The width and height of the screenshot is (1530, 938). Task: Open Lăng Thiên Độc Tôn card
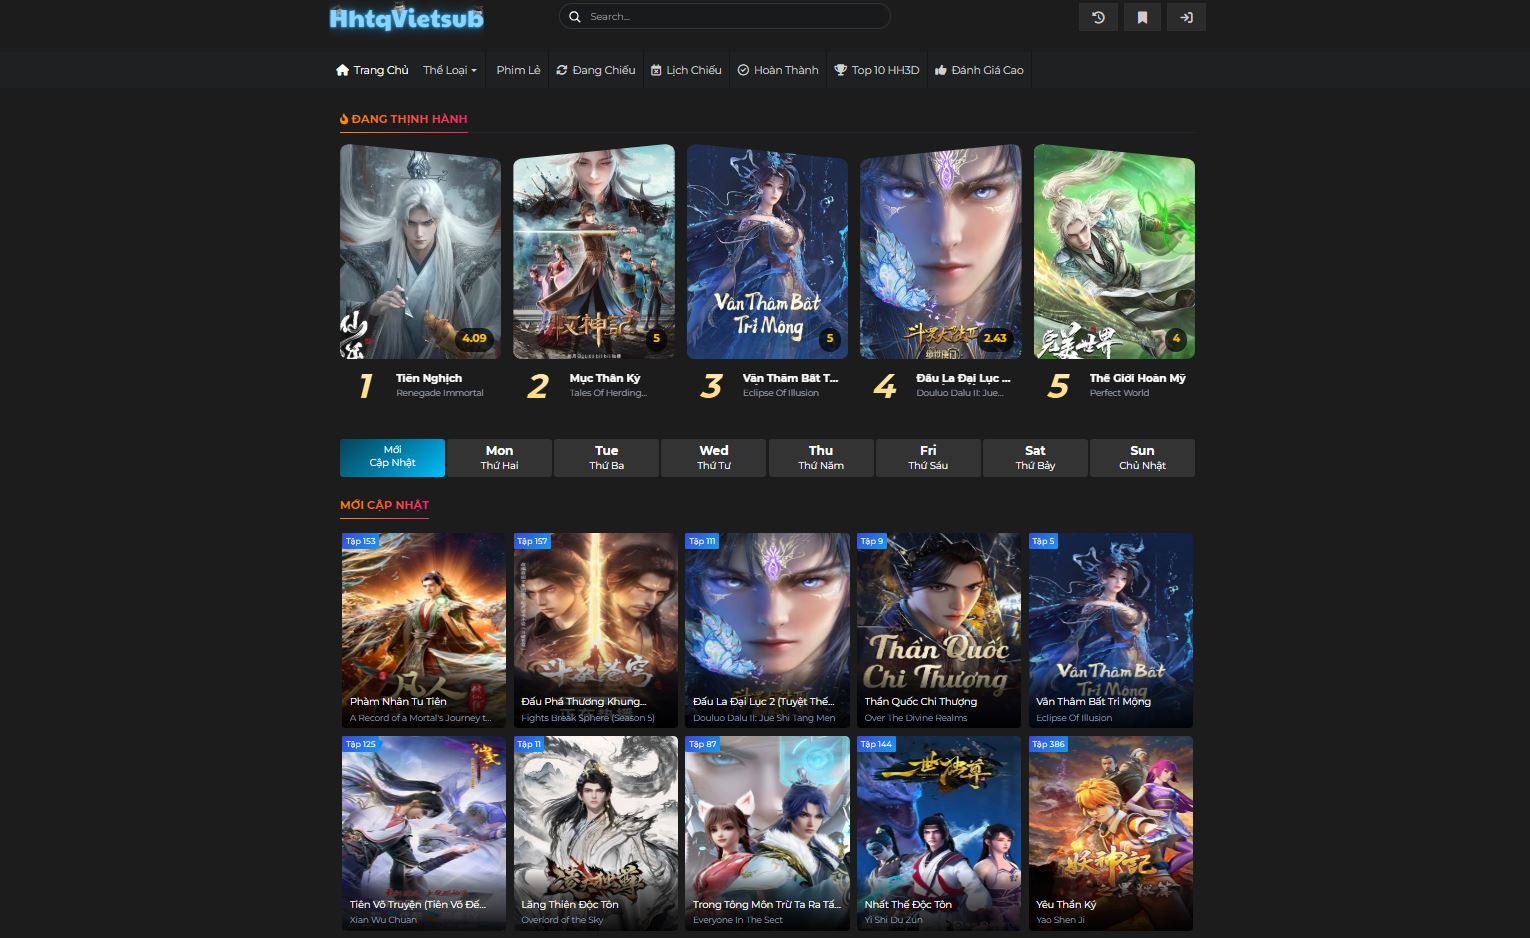pos(595,834)
